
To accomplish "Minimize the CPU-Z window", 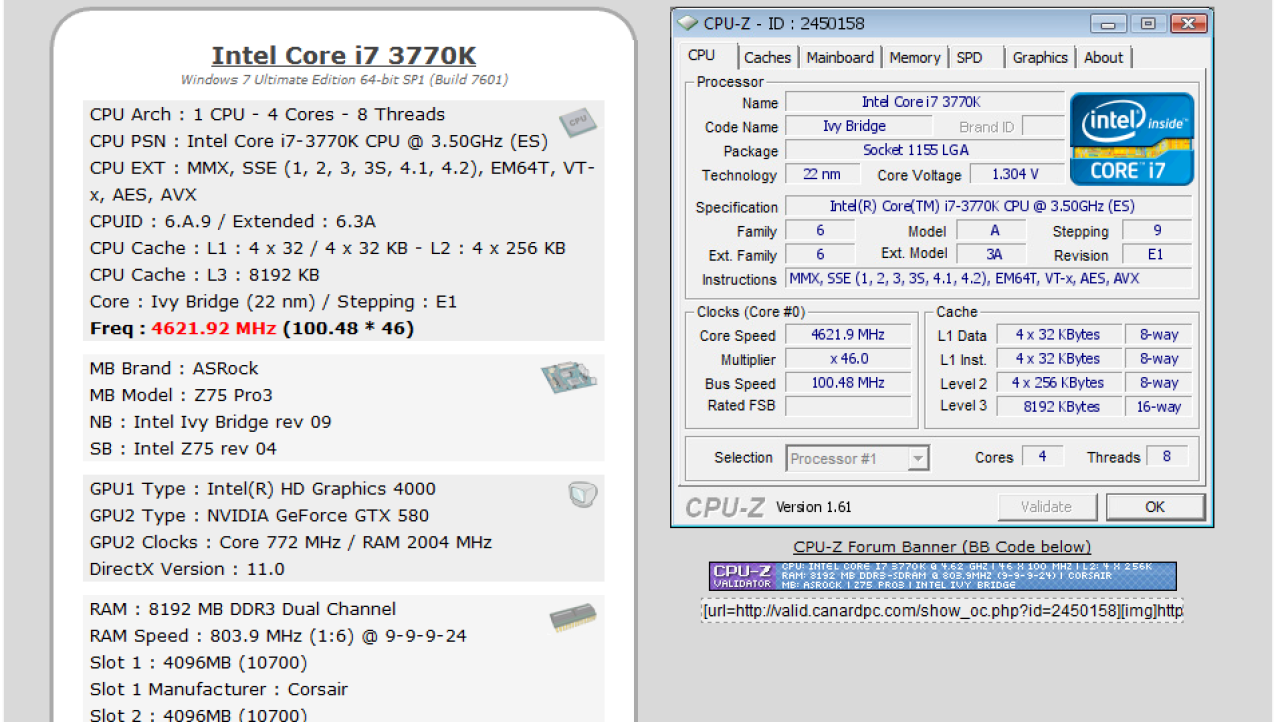I will point(1110,24).
